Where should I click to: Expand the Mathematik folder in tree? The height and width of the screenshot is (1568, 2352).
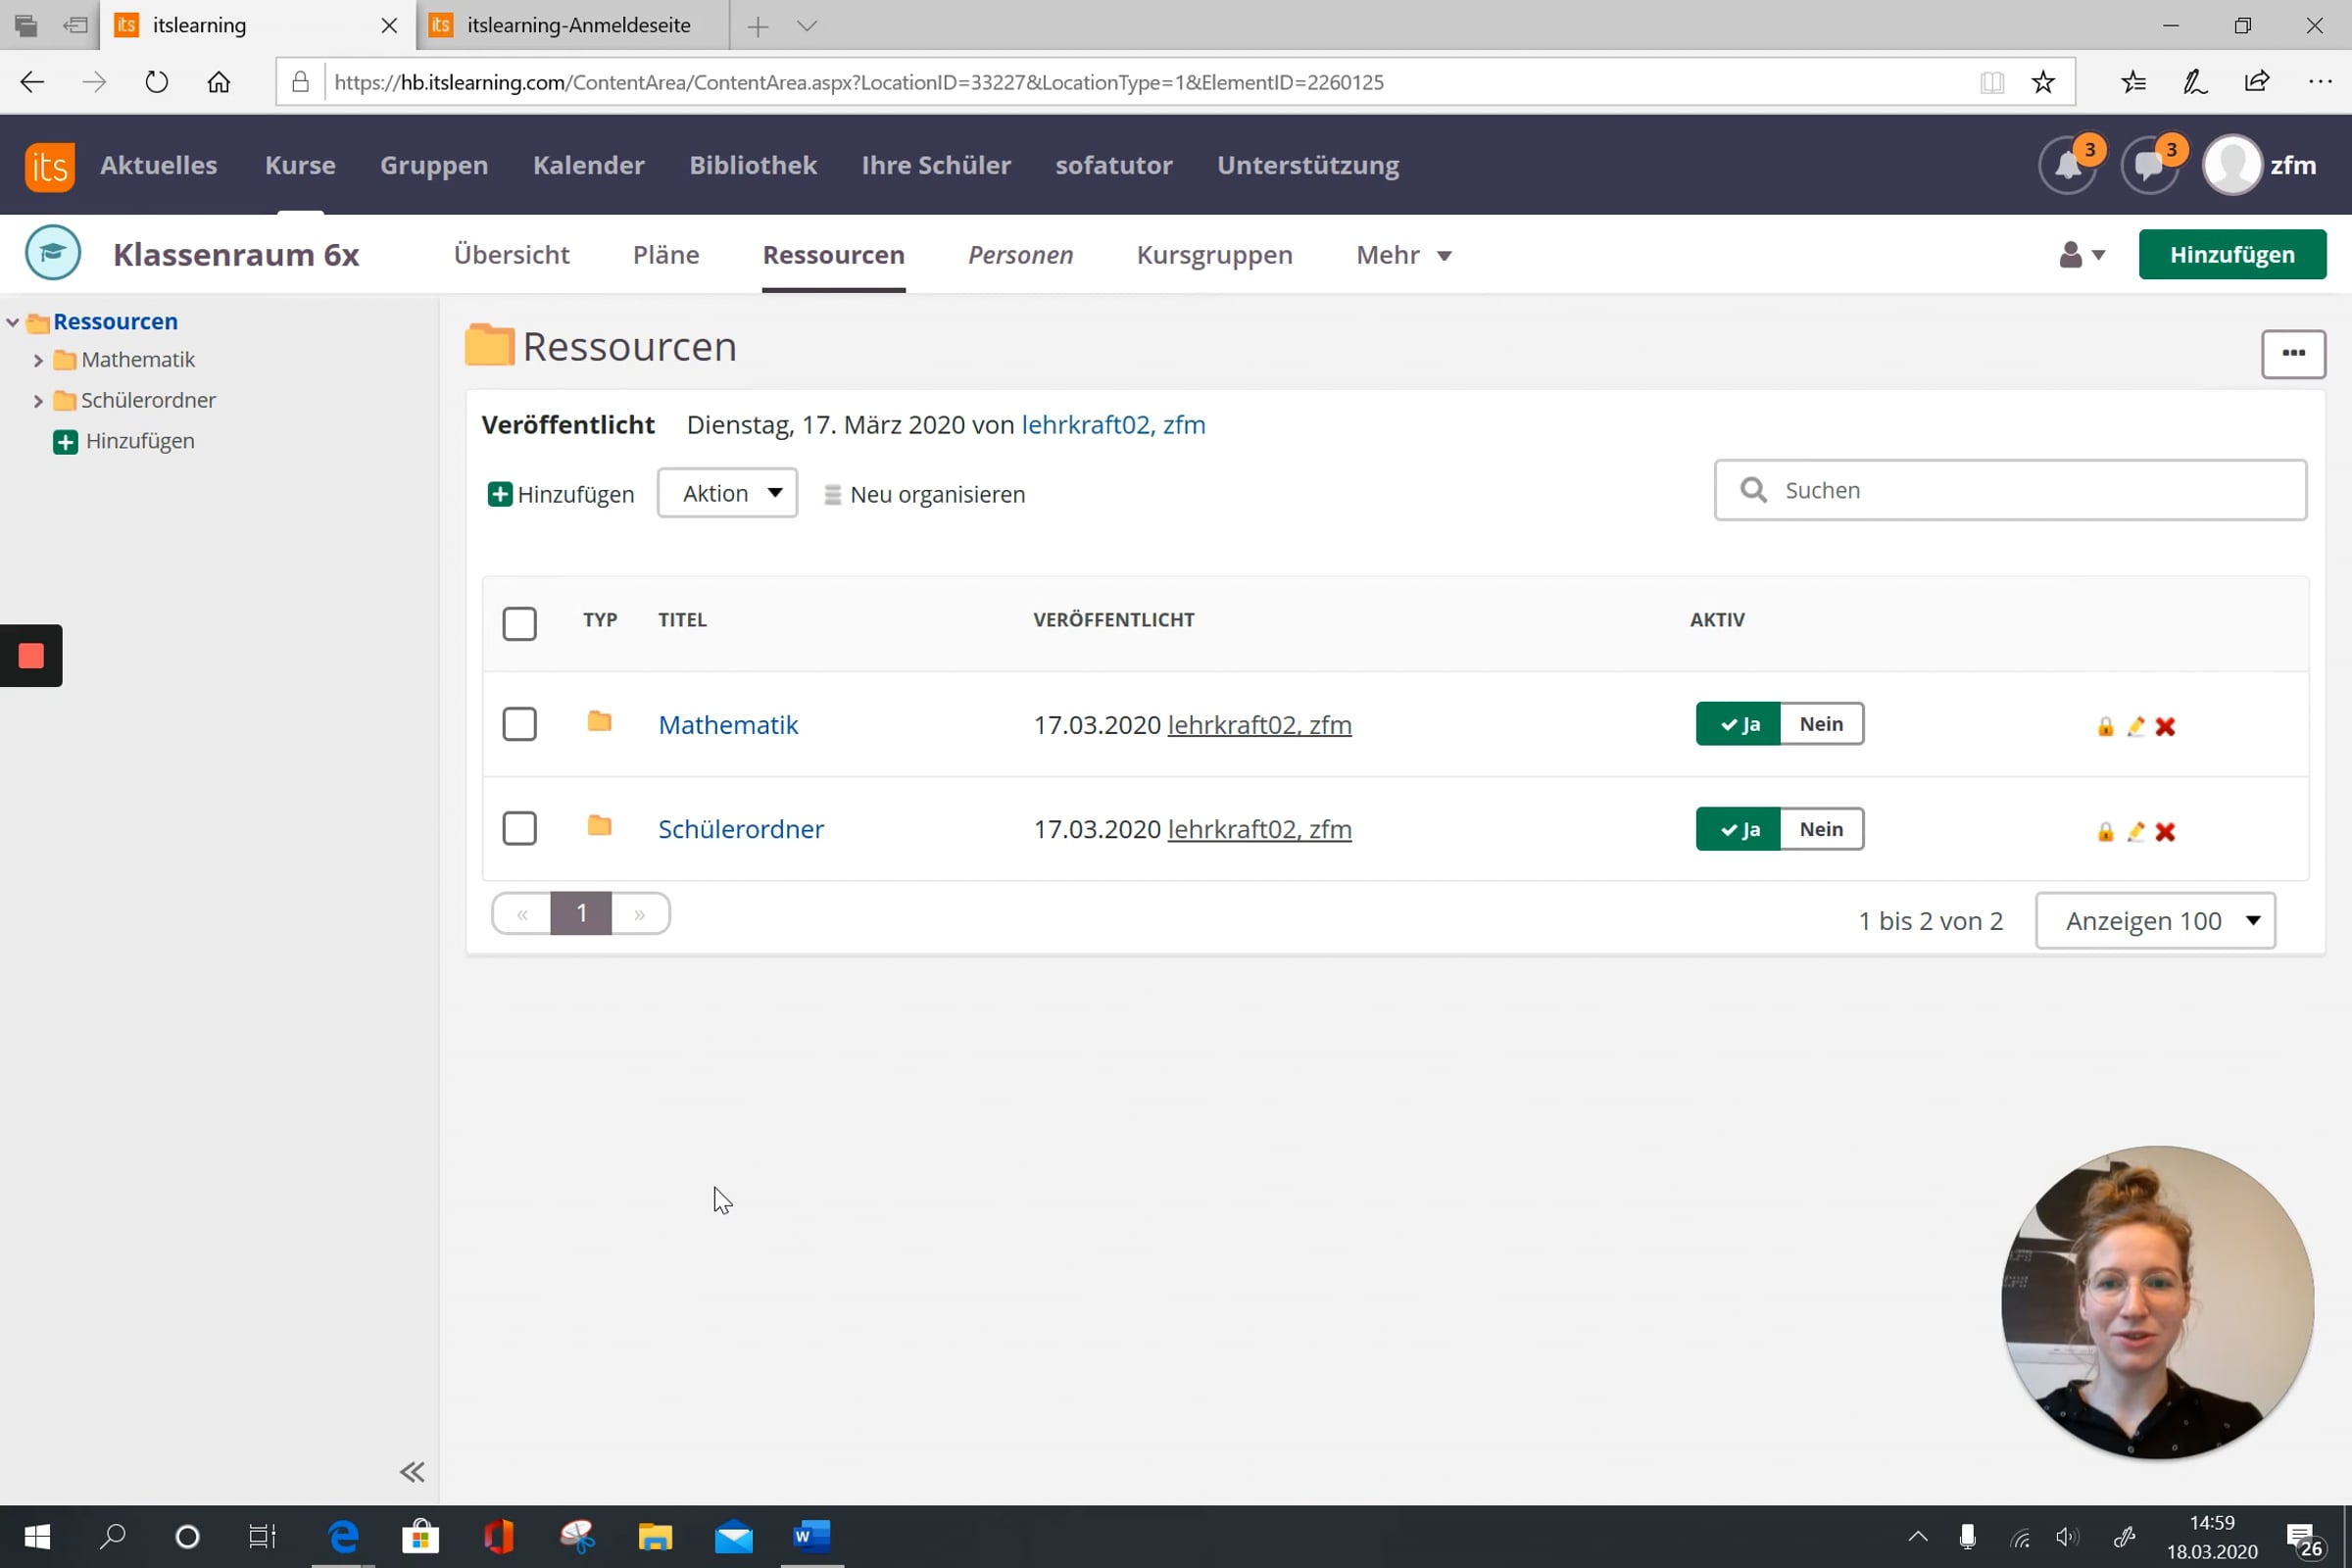click(38, 360)
